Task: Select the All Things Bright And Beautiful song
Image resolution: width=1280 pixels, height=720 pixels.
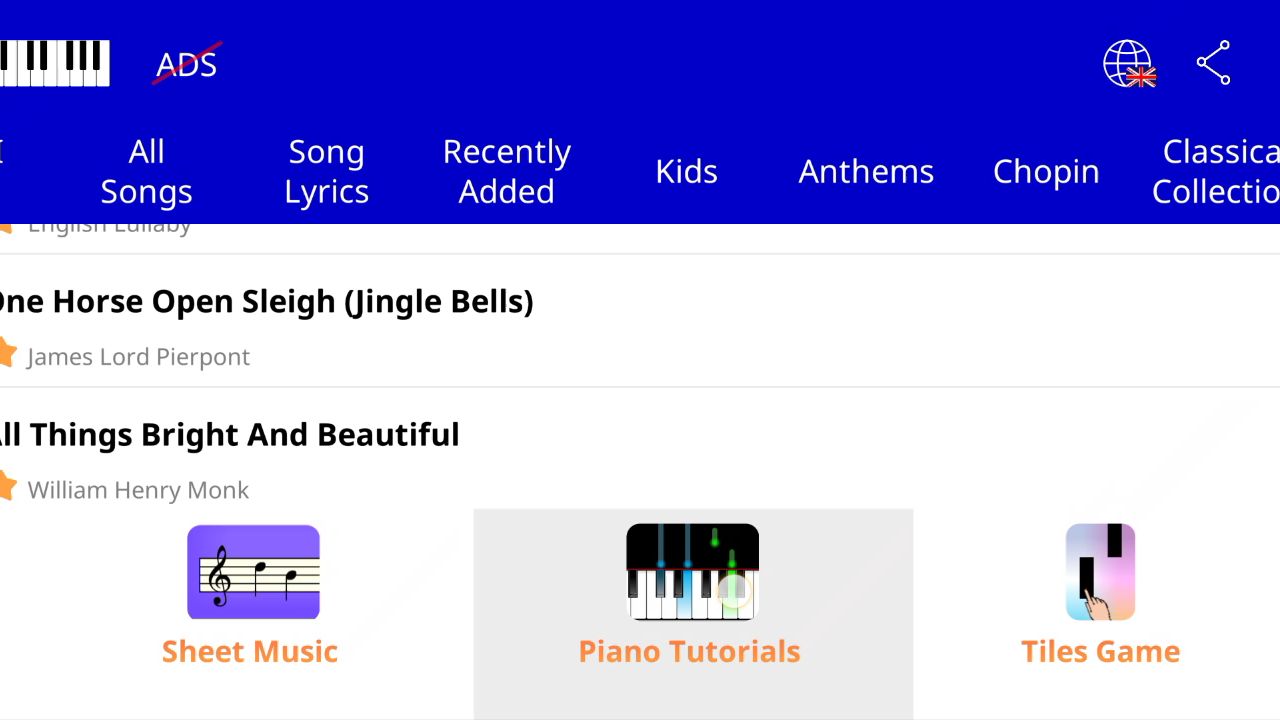Action: click(x=228, y=435)
